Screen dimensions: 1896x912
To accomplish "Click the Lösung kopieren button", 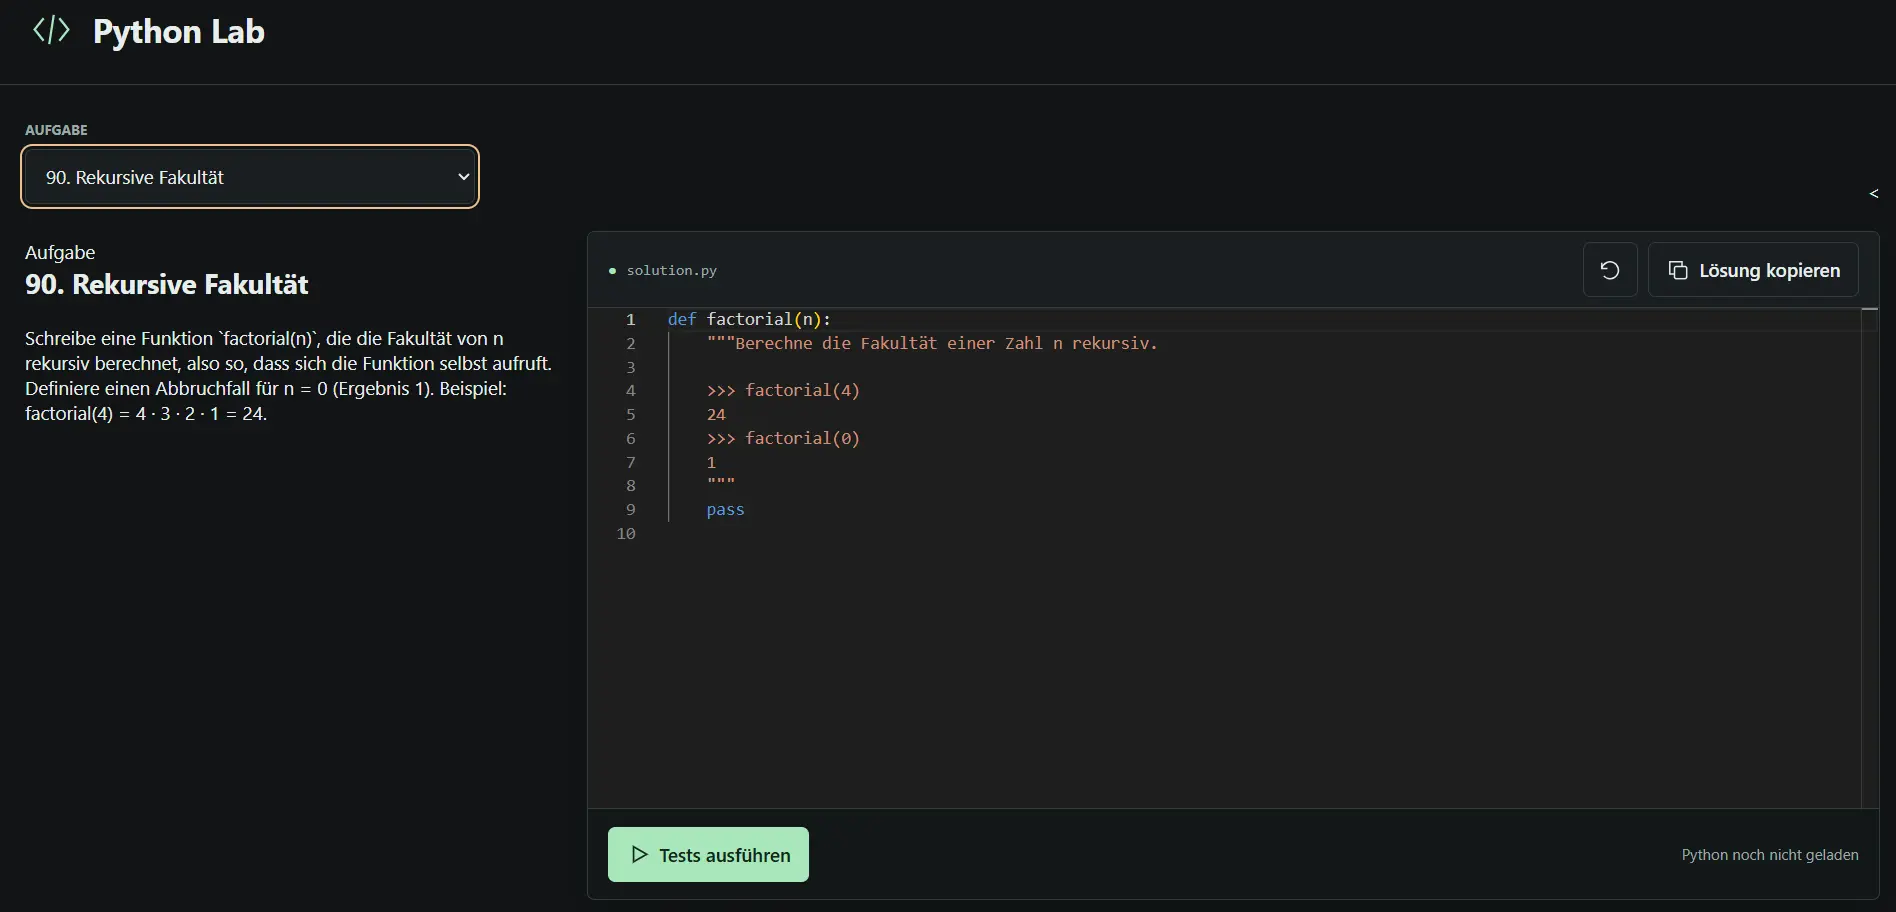I will (x=1753, y=270).
